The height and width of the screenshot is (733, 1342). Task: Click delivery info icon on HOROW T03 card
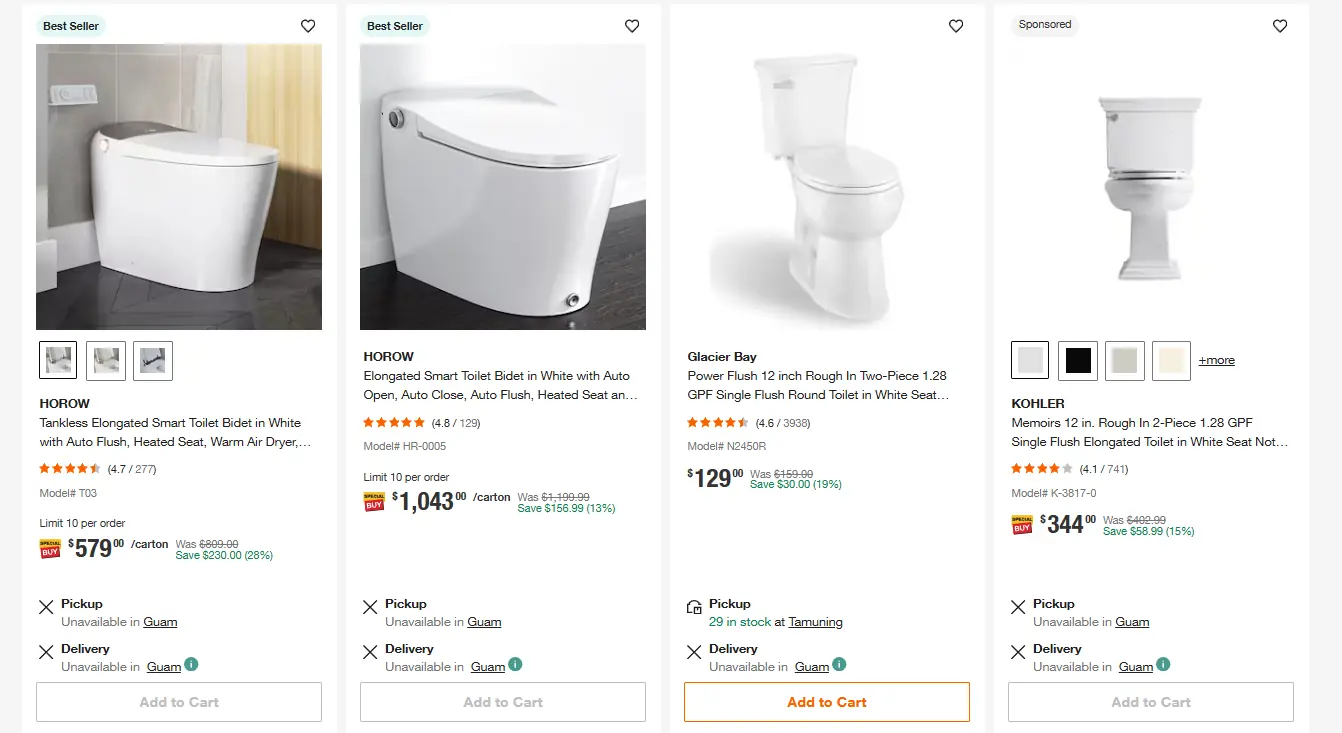[x=192, y=664]
